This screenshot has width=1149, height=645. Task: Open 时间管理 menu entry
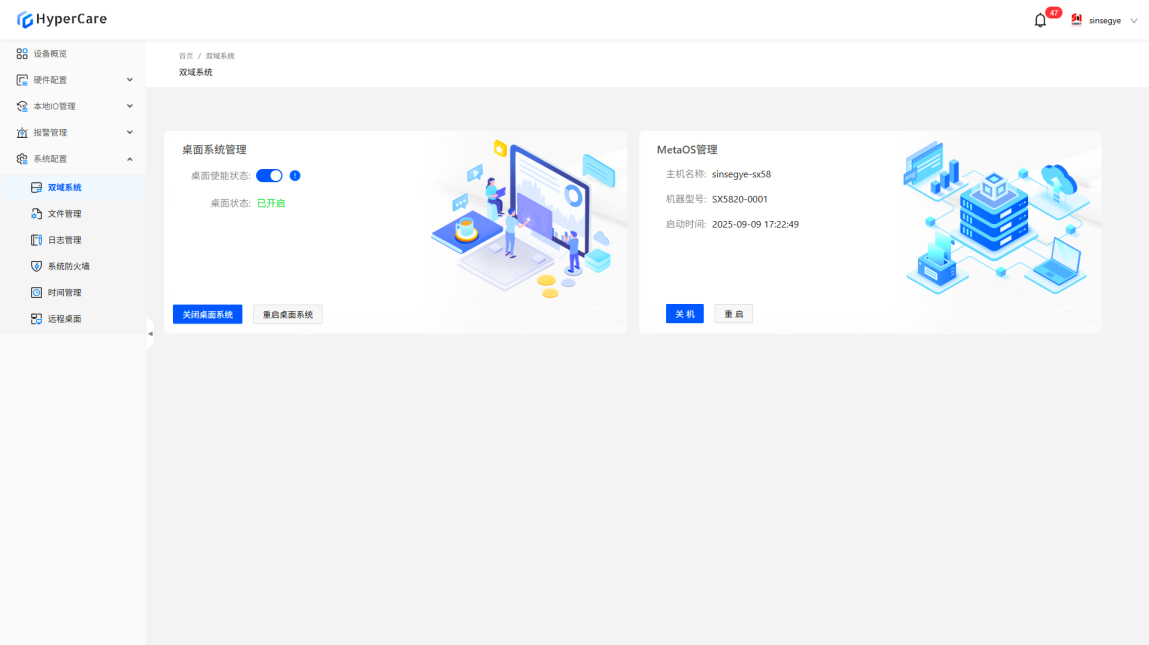pos(73,292)
